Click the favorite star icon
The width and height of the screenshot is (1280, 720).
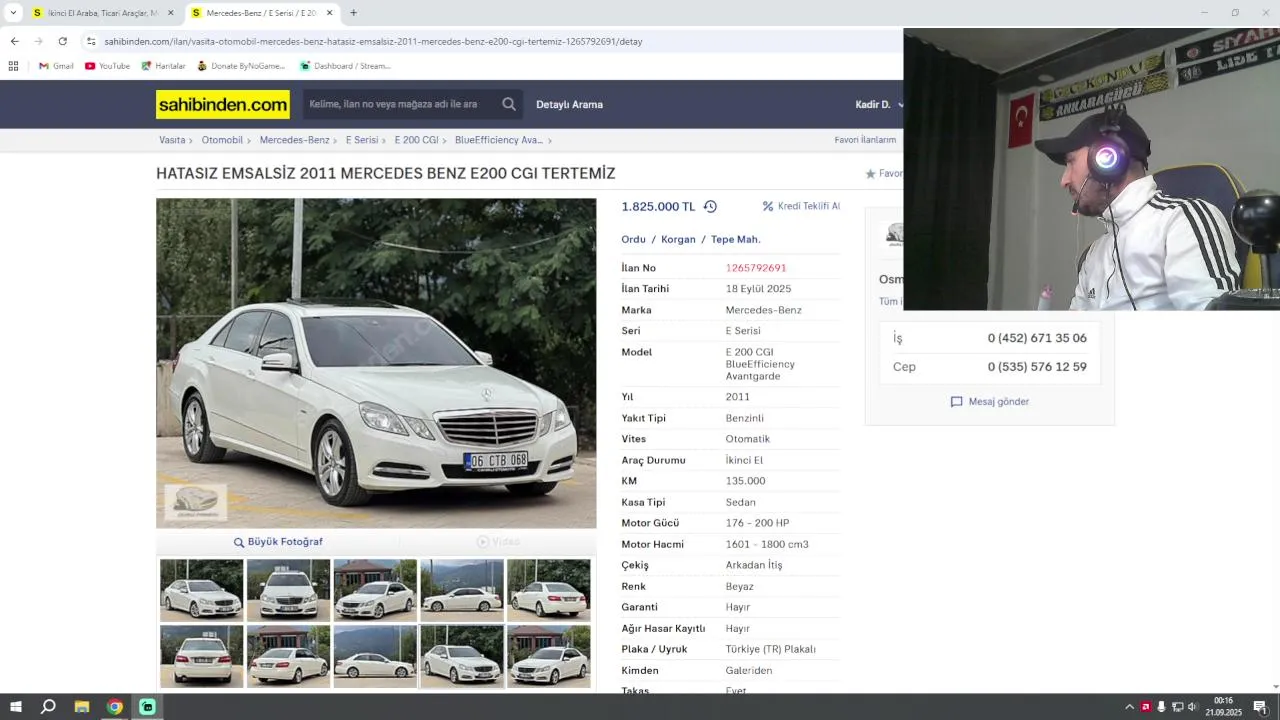[x=871, y=174]
